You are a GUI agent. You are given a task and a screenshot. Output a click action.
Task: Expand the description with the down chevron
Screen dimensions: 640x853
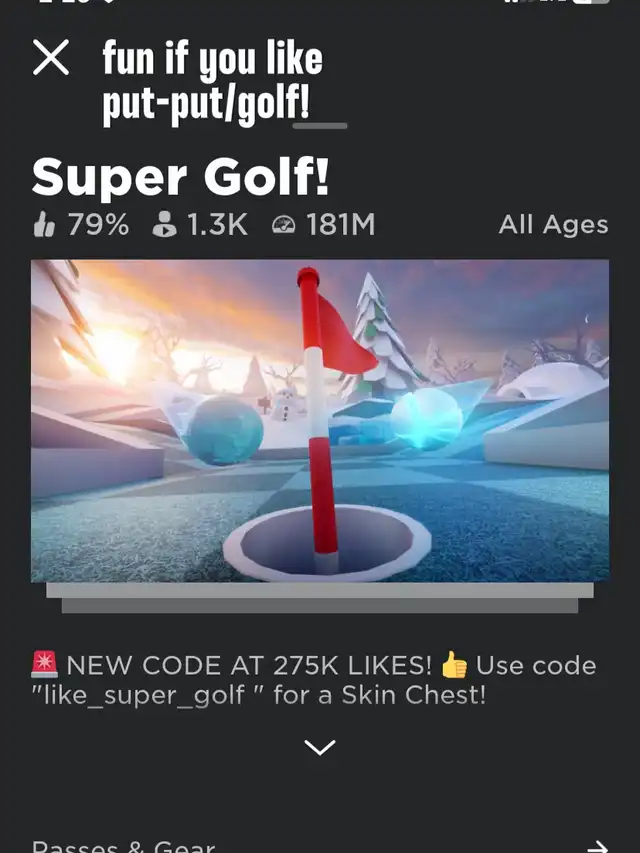(x=320, y=747)
